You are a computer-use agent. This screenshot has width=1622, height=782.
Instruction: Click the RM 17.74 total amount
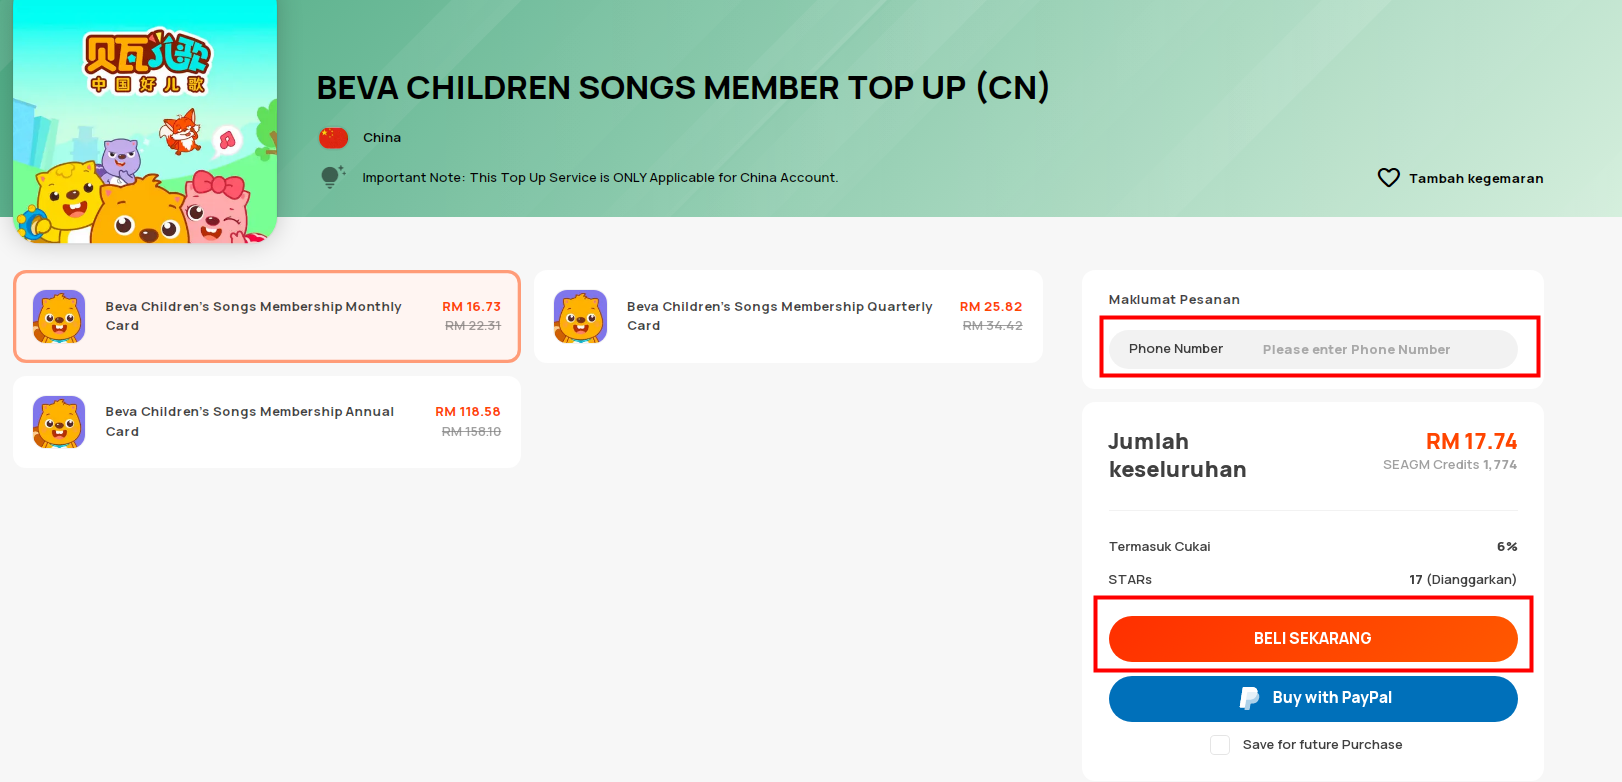1471,442
